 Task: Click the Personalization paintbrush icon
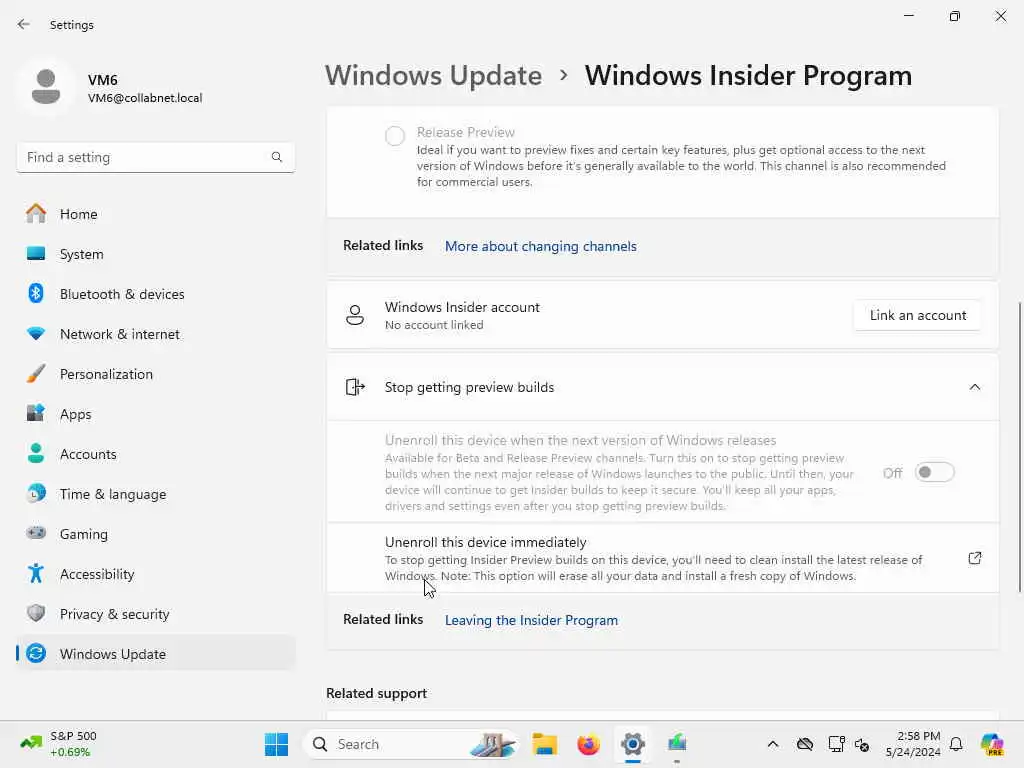point(36,374)
